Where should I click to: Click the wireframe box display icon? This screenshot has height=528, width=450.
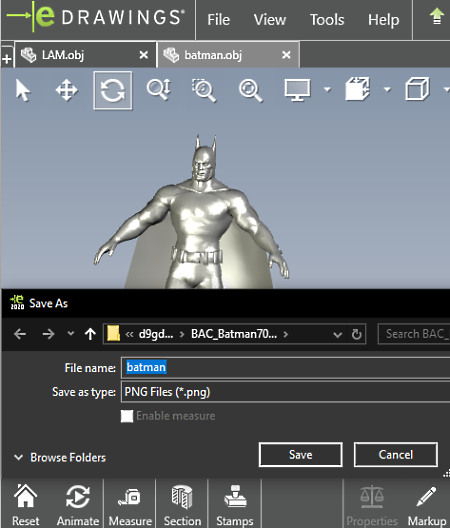click(x=417, y=89)
